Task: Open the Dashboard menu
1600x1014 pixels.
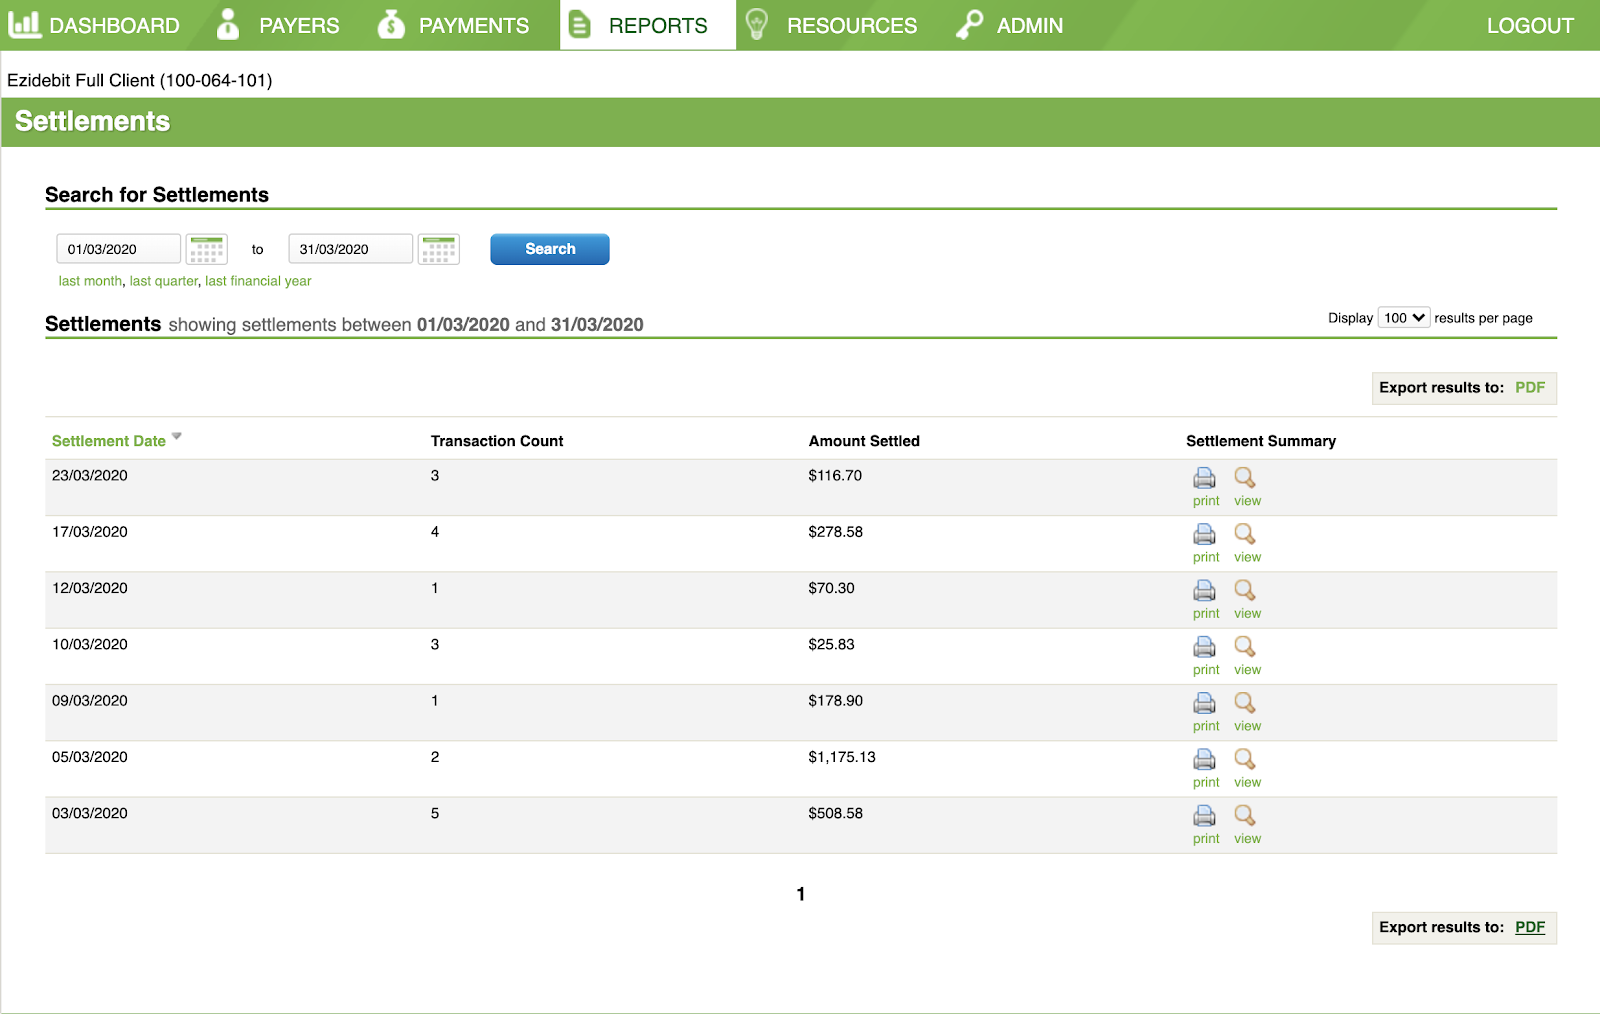Action: click(94, 25)
